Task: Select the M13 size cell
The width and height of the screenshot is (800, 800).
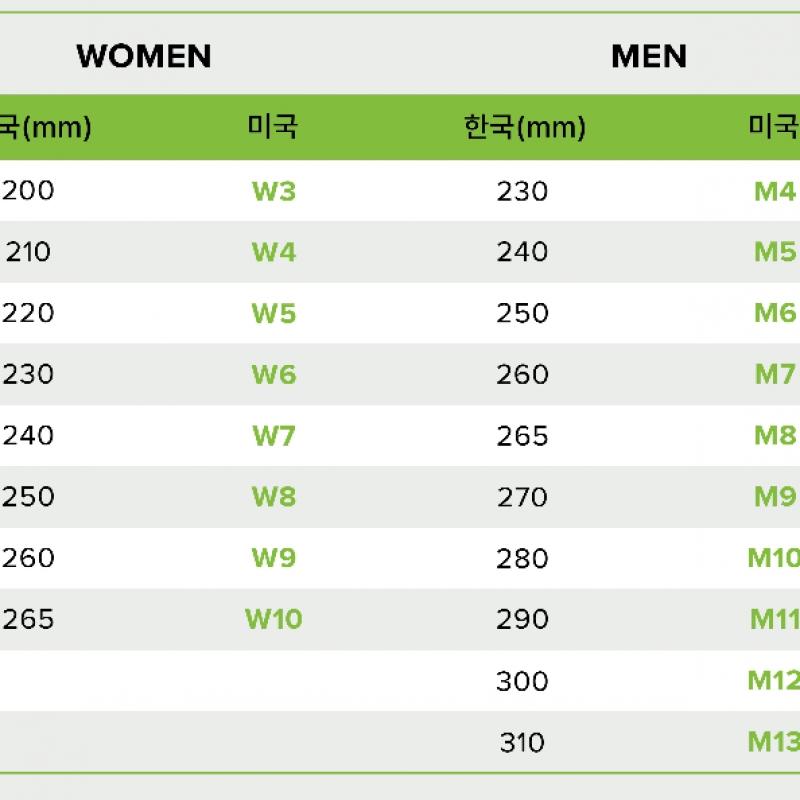Action: 774,742
